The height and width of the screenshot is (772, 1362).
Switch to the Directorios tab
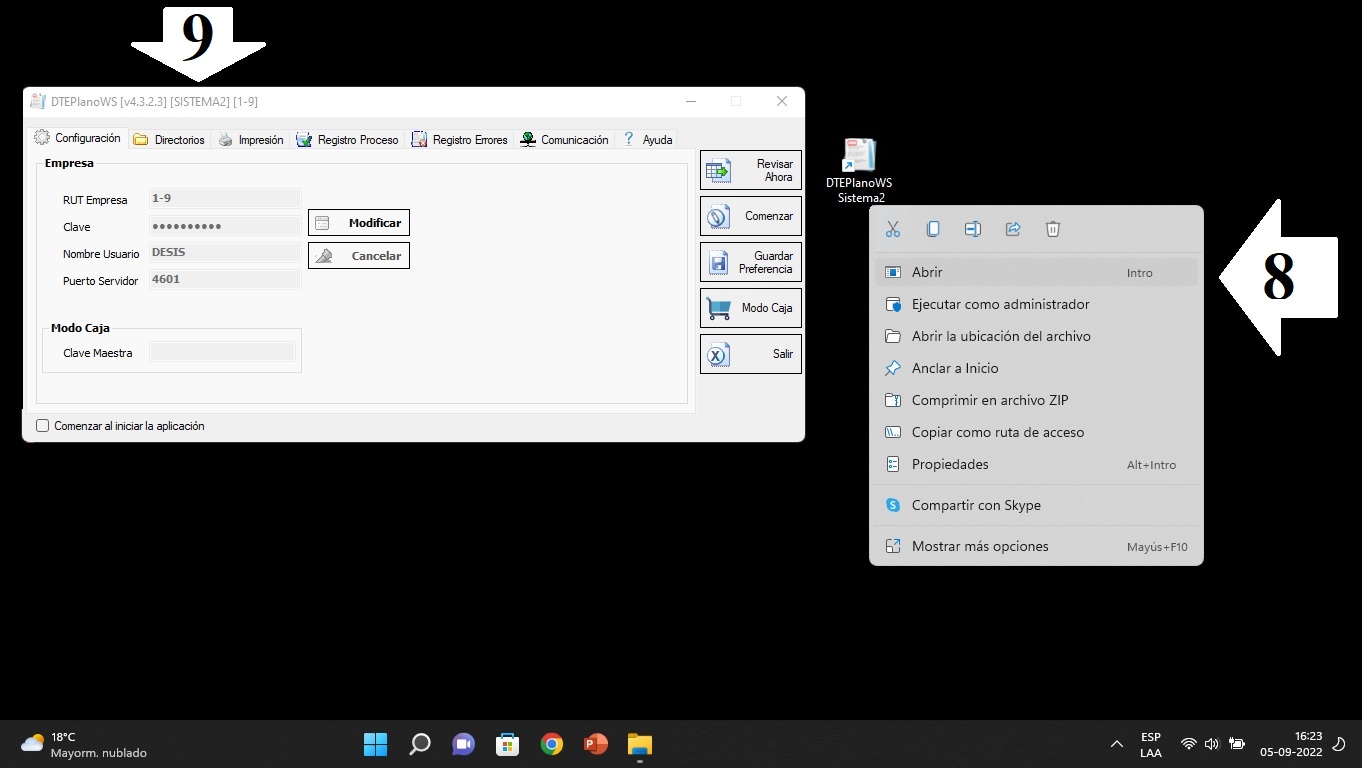169,140
